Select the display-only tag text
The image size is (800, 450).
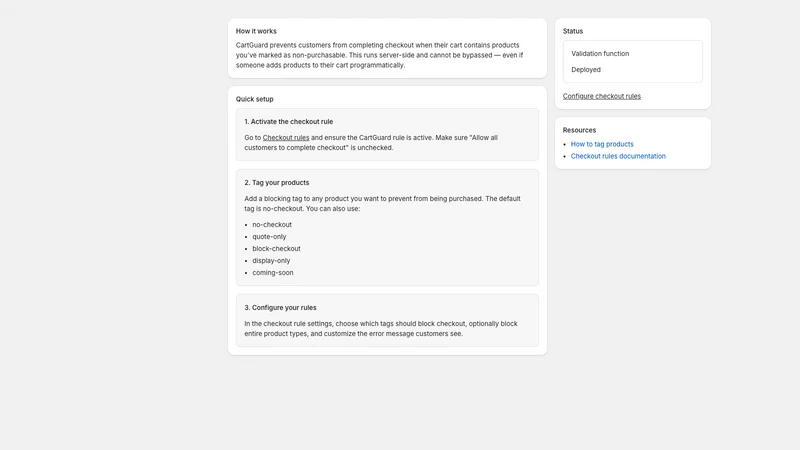tap(271, 261)
